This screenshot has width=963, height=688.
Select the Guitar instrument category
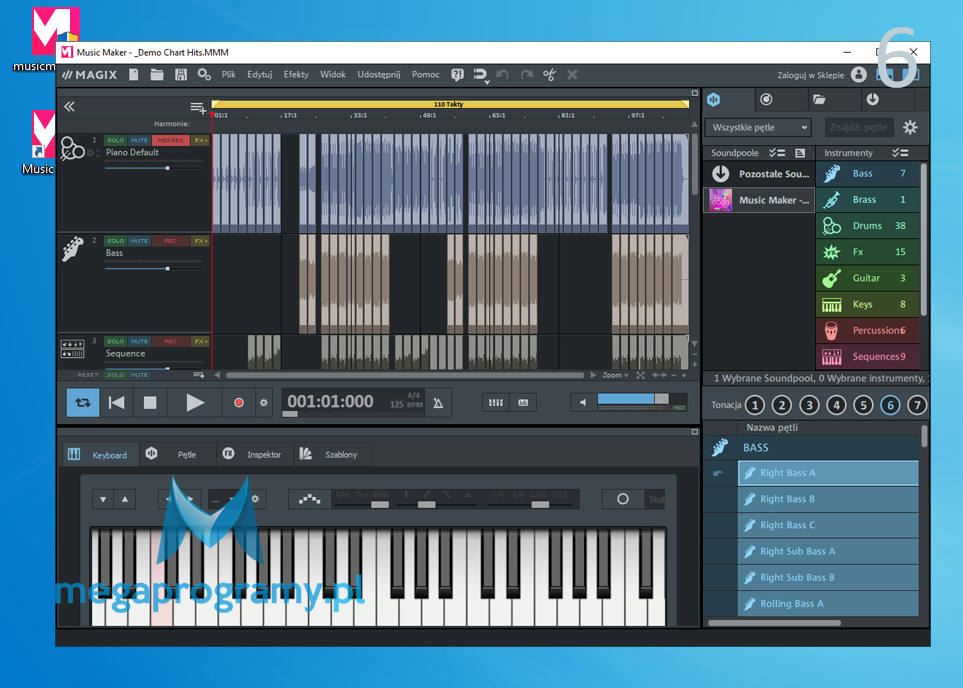click(867, 278)
